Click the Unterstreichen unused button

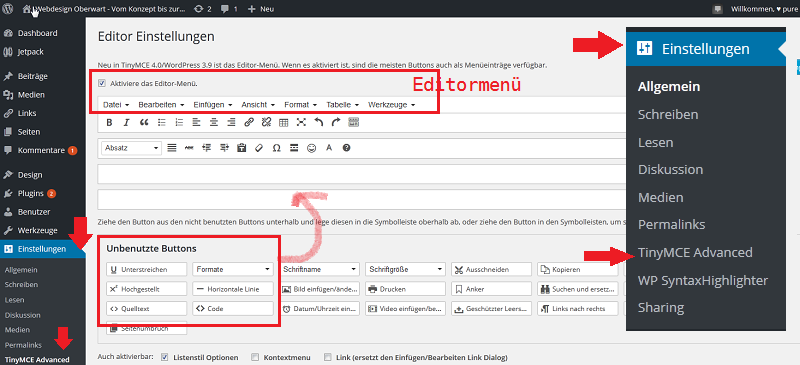146,269
